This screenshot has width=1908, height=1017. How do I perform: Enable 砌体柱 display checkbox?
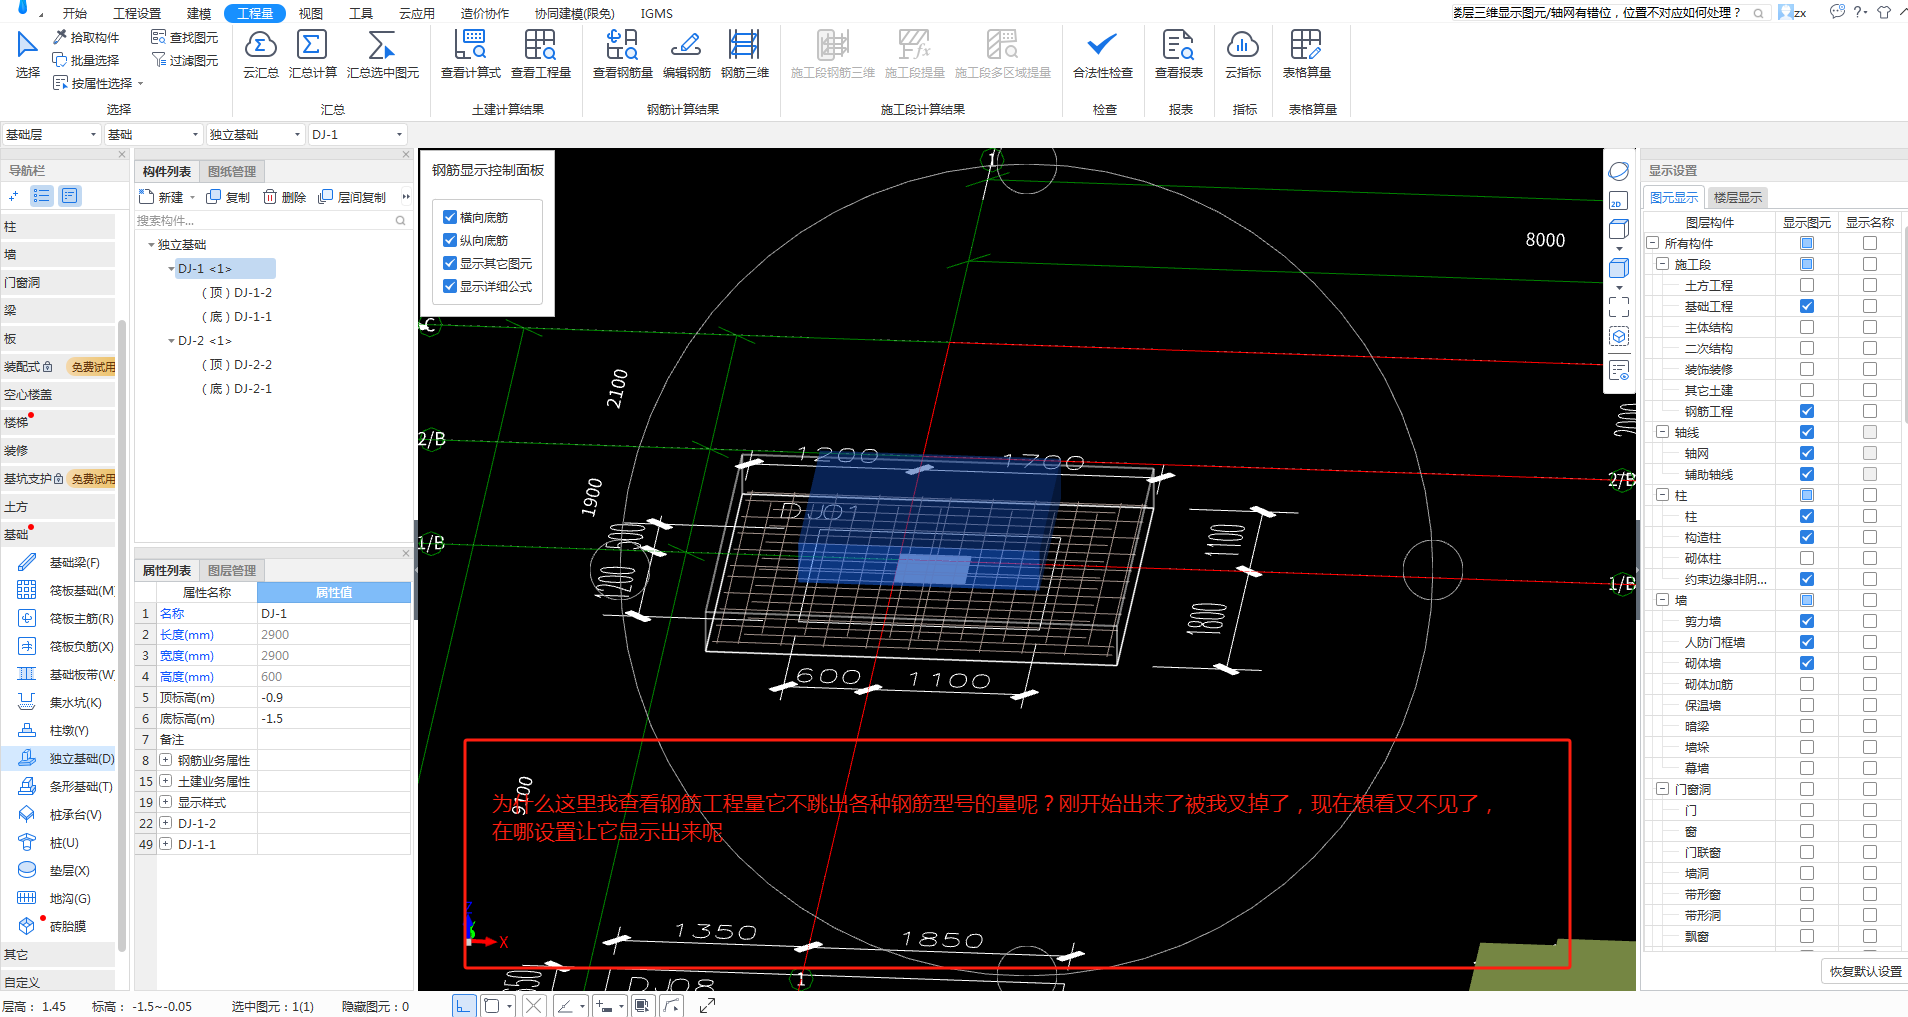pos(1807,558)
